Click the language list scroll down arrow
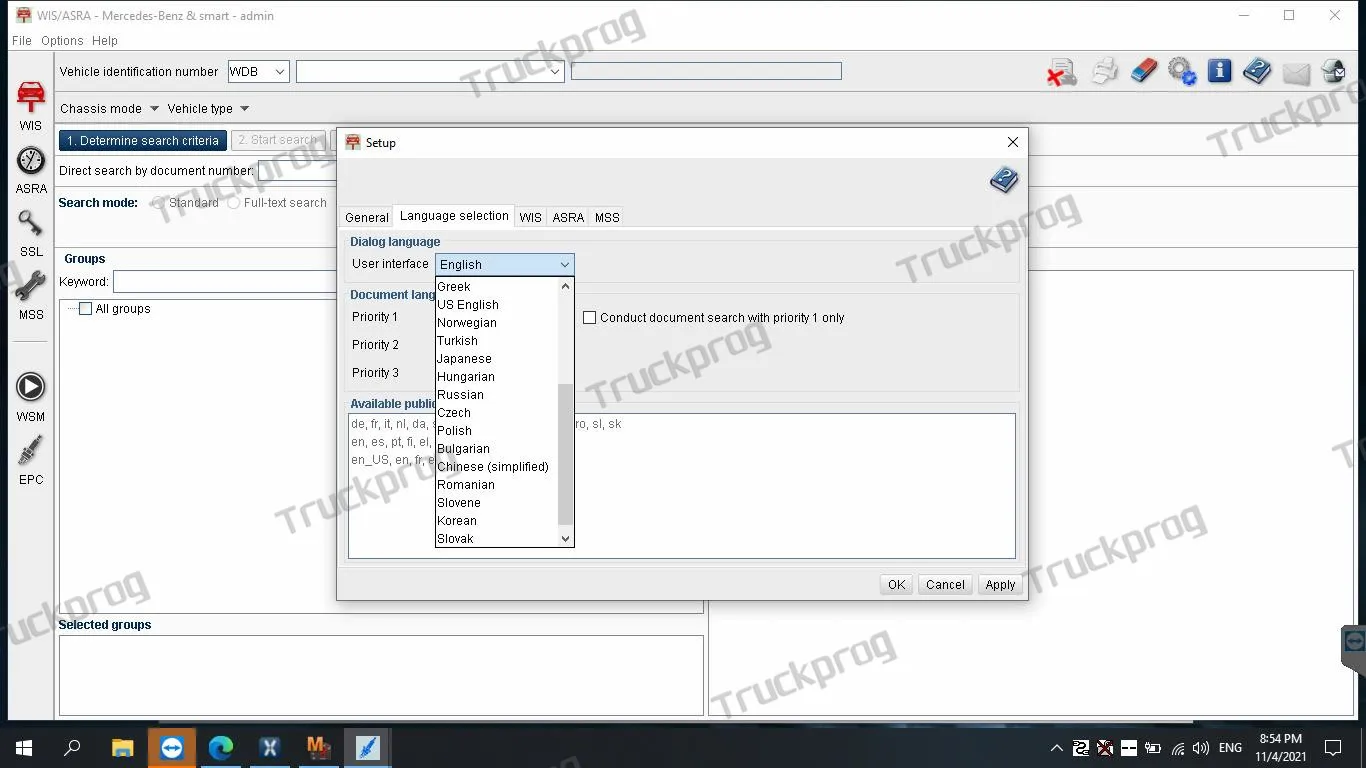The image size is (1366, 768). coord(565,538)
